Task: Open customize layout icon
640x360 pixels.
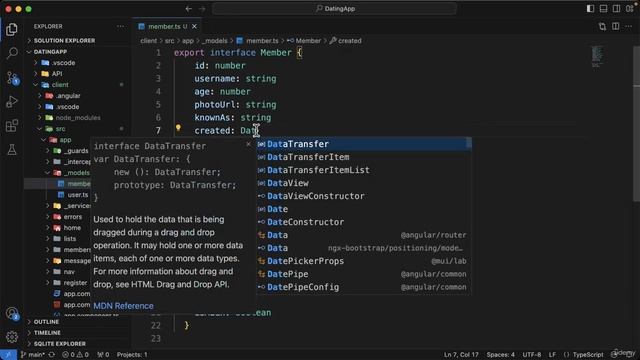Action: [629, 9]
